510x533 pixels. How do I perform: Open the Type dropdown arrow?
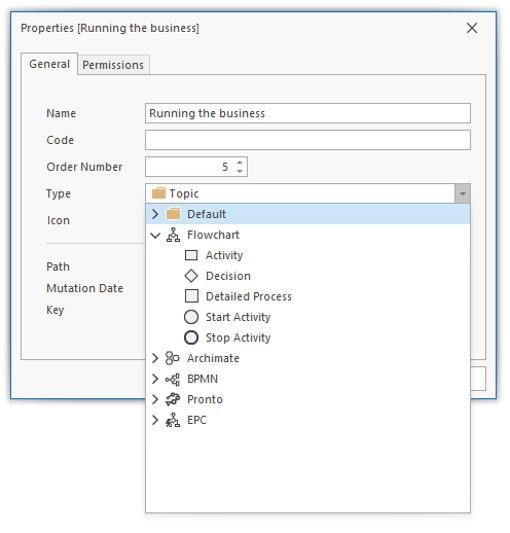pos(462,194)
